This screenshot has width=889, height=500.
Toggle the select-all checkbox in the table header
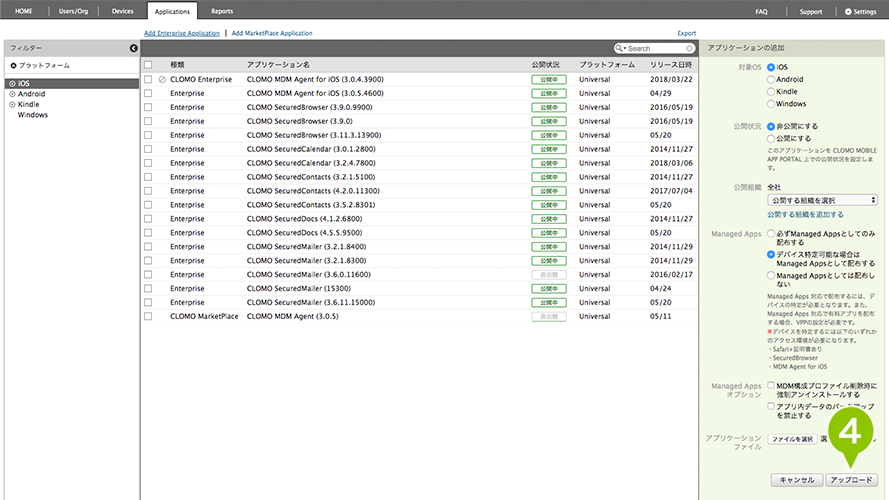[148, 65]
